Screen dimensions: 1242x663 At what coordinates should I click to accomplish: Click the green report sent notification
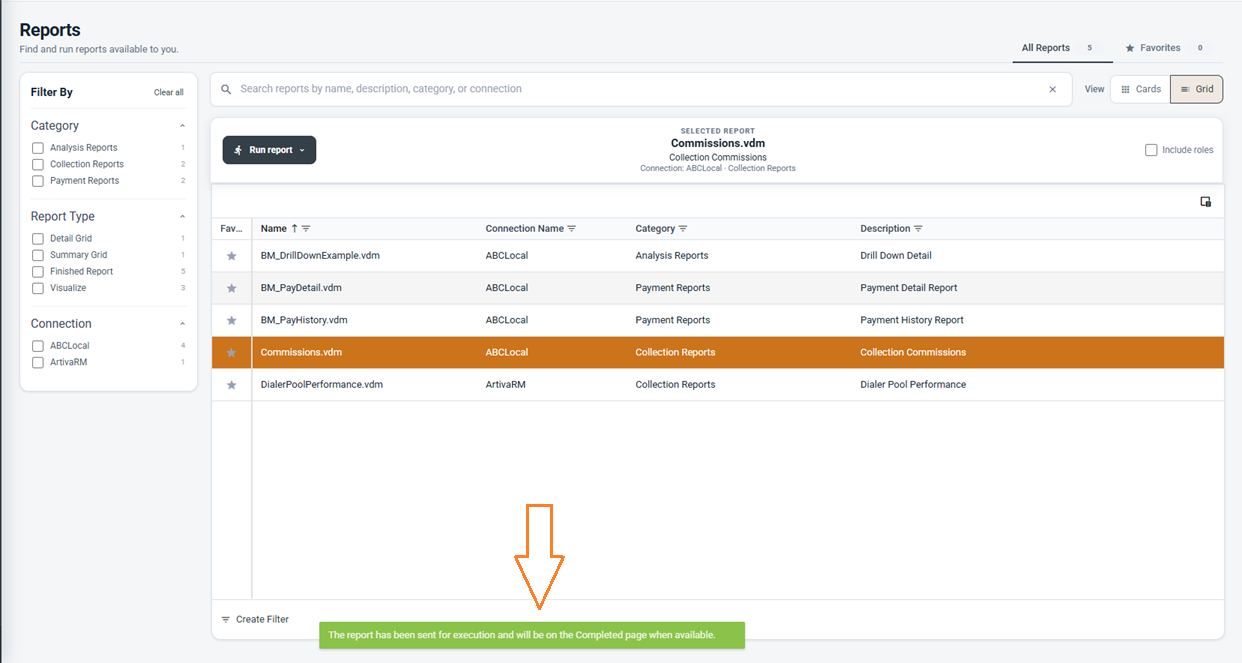click(x=532, y=635)
